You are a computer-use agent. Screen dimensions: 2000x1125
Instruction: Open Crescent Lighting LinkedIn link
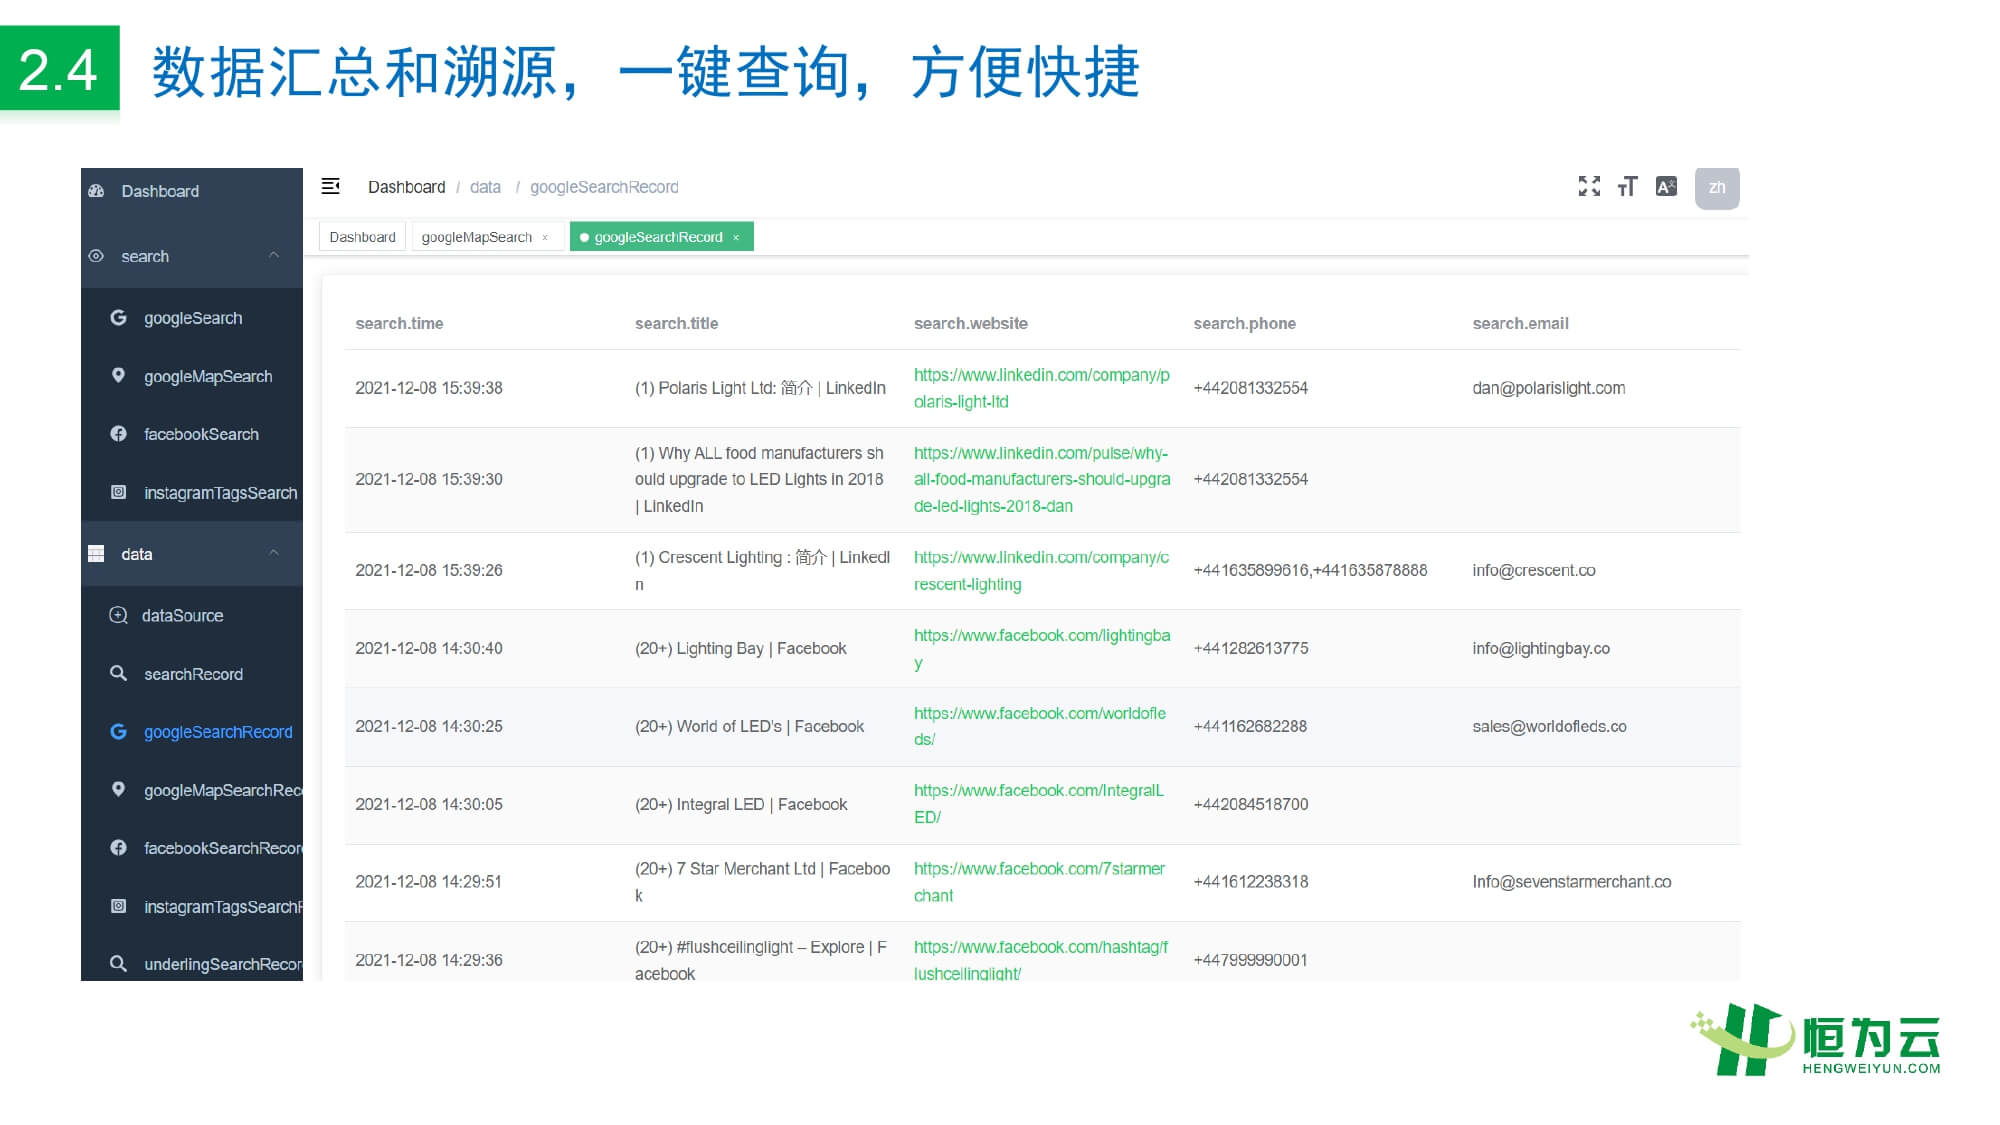tap(1041, 570)
